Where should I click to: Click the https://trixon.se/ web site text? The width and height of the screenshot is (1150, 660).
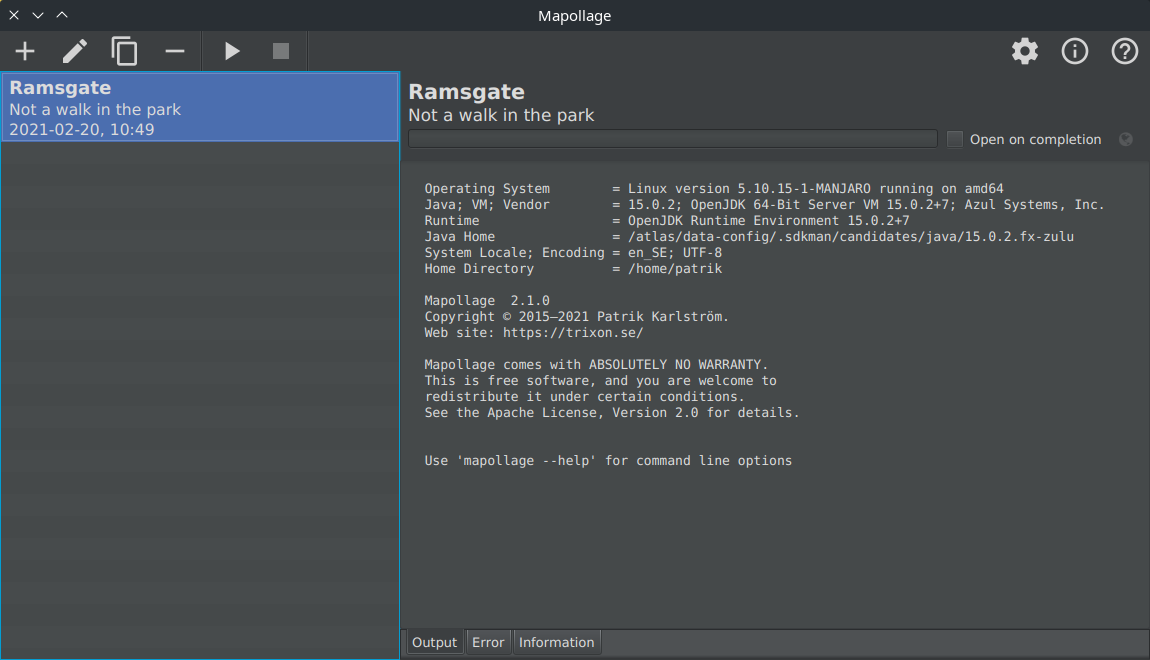pyautogui.click(x=573, y=333)
